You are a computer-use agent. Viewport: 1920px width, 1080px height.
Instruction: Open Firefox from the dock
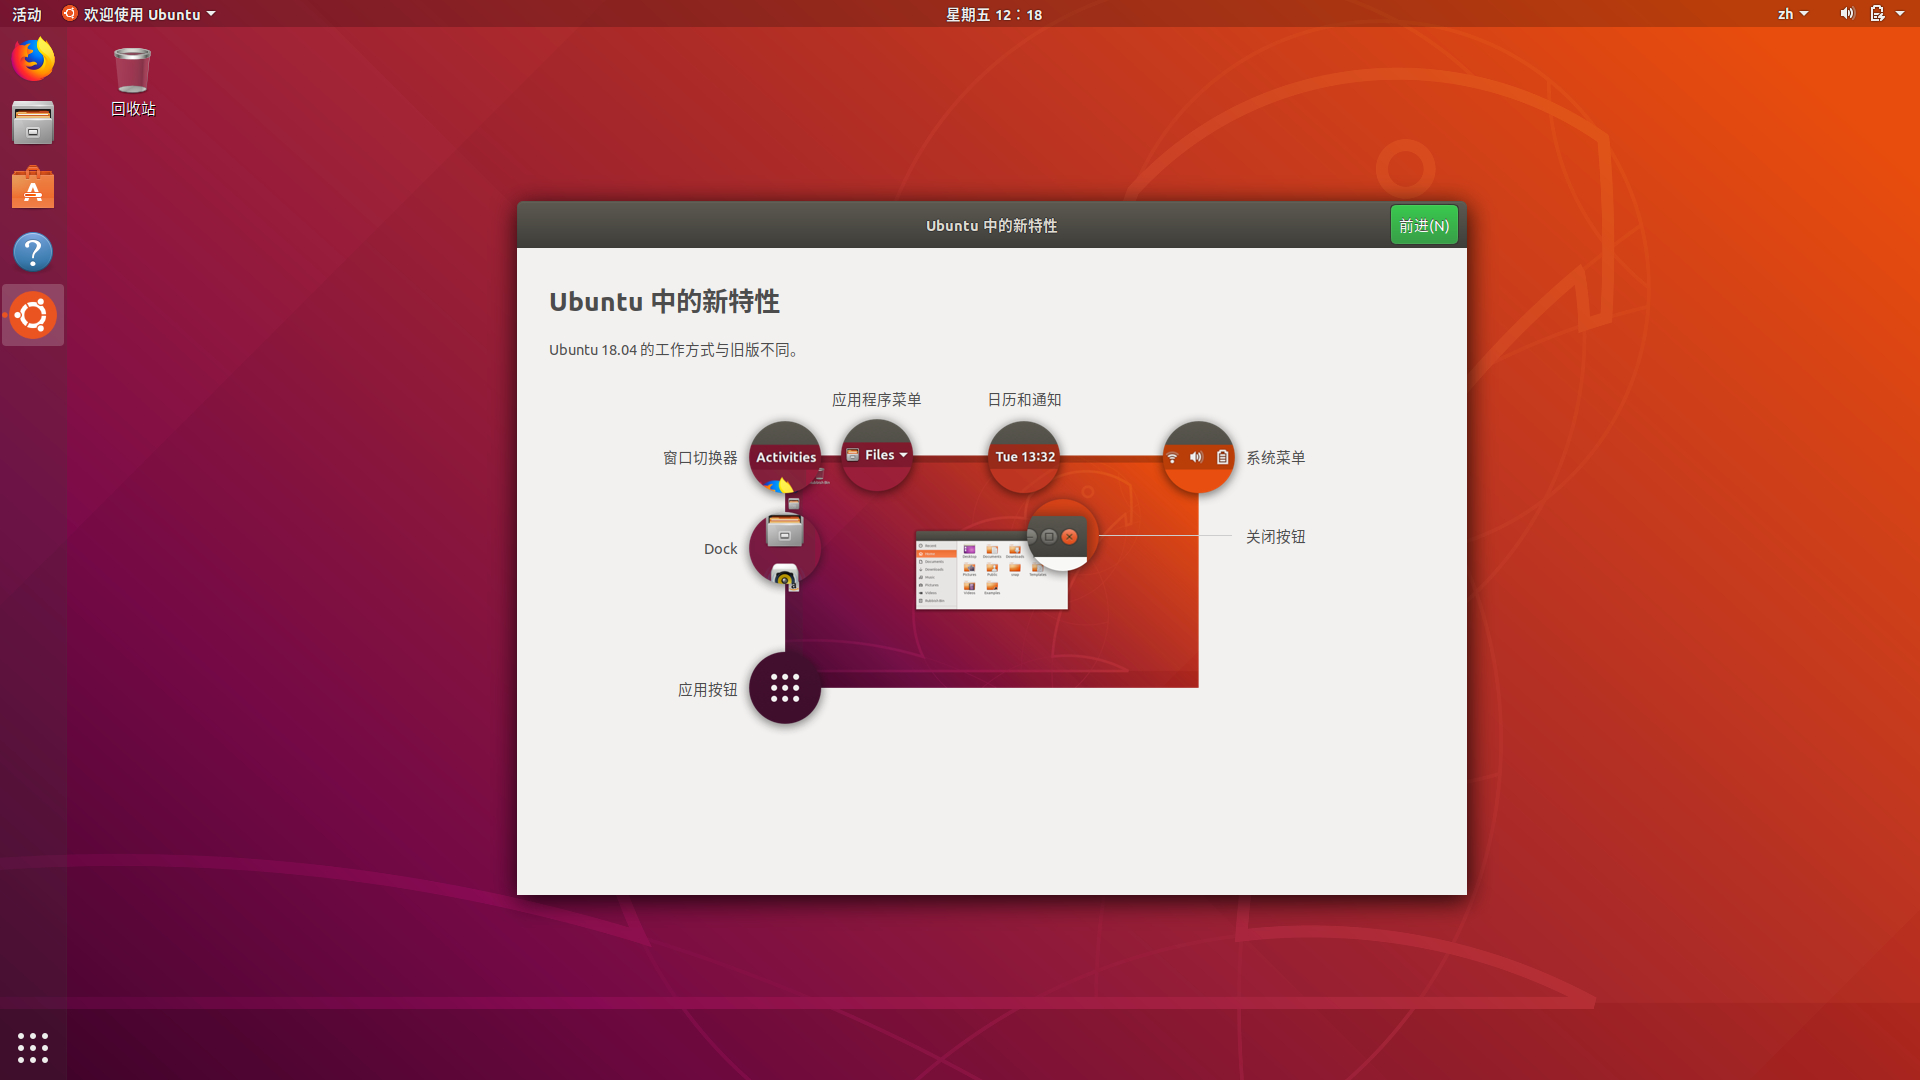pos(33,59)
